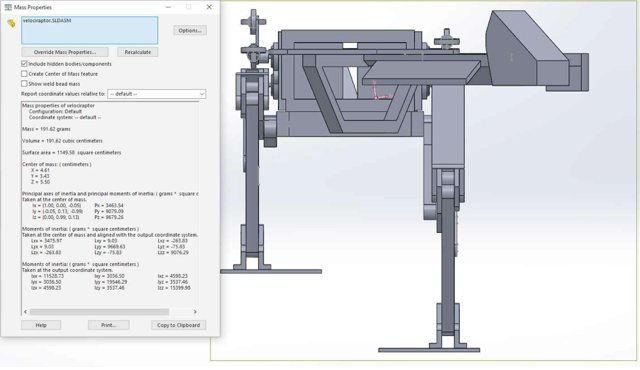Image resolution: width=640 pixels, height=370 pixels.
Task: Click the yellow selection icon beside velociraptor.SLDASM
Action: [x=11, y=23]
